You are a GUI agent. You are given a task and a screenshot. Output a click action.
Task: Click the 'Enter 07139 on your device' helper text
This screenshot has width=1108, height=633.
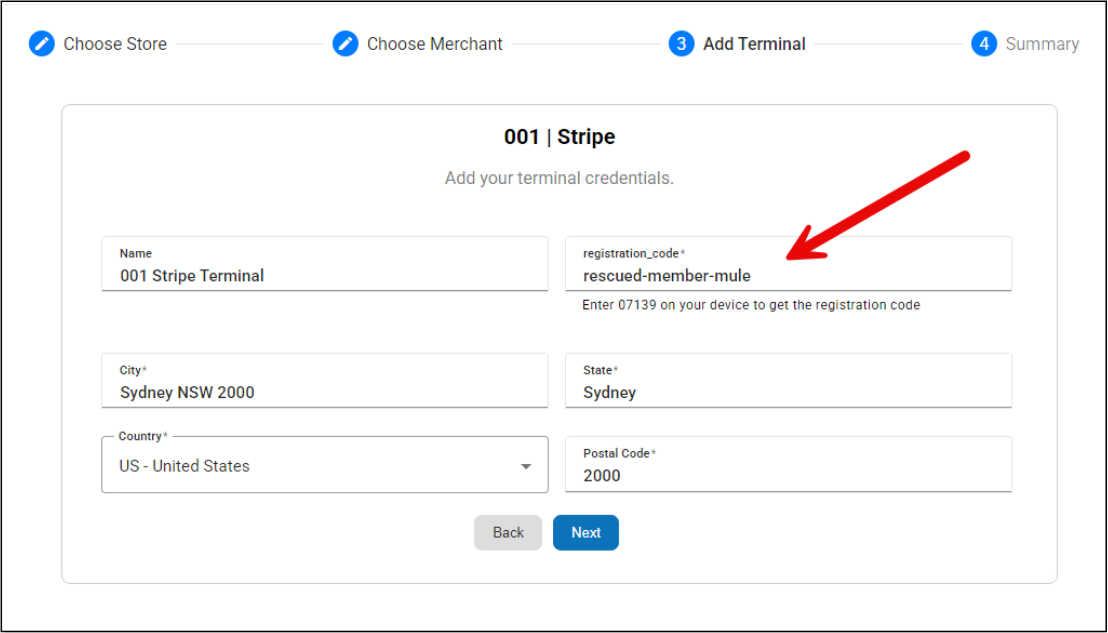751,305
